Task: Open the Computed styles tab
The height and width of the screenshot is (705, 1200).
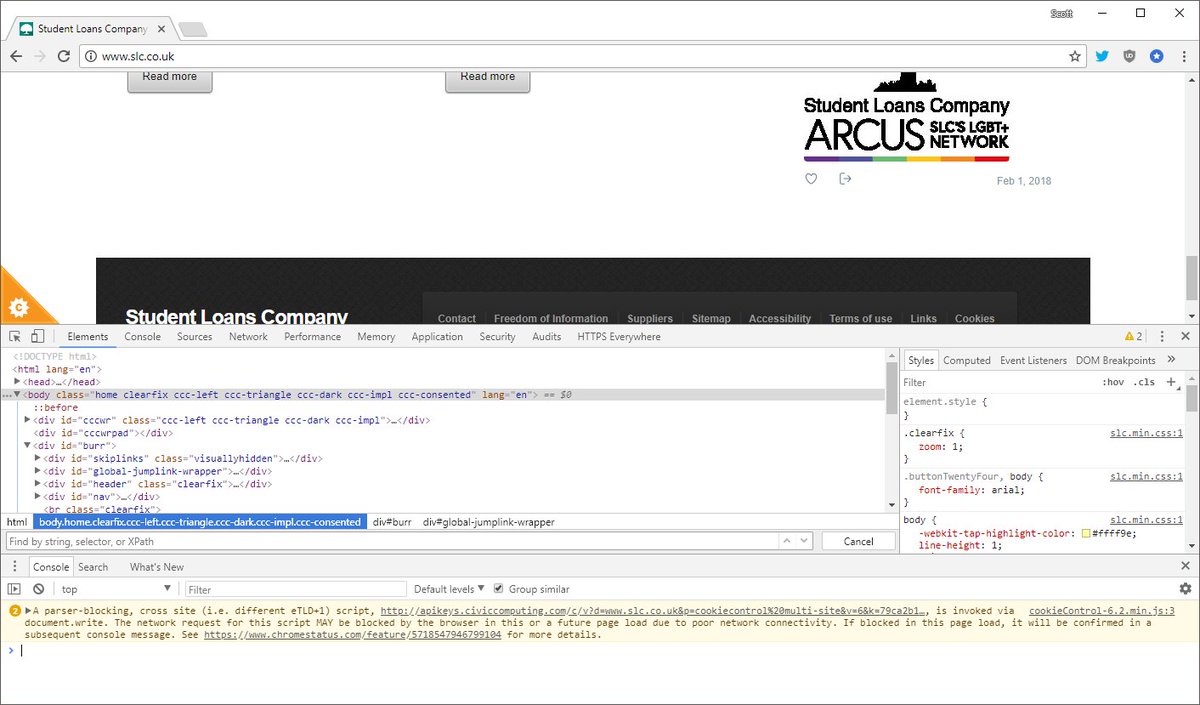Action: pos(967,360)
